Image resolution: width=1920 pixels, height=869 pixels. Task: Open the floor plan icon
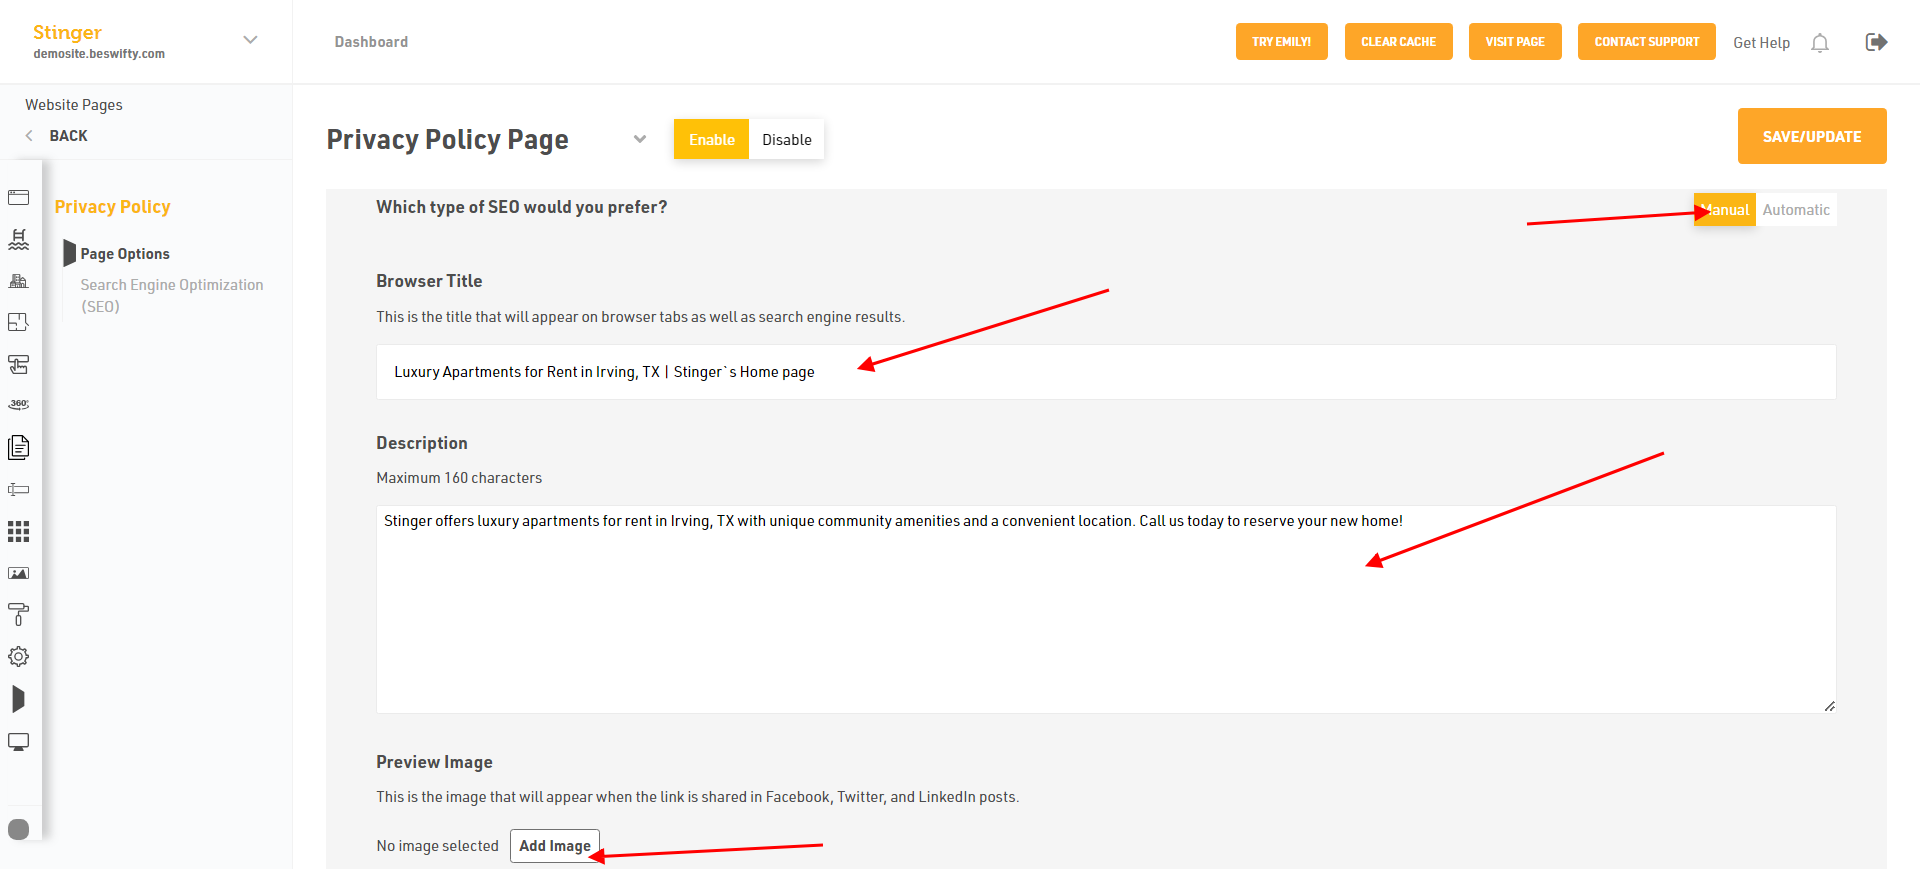(x=18, y=322)
